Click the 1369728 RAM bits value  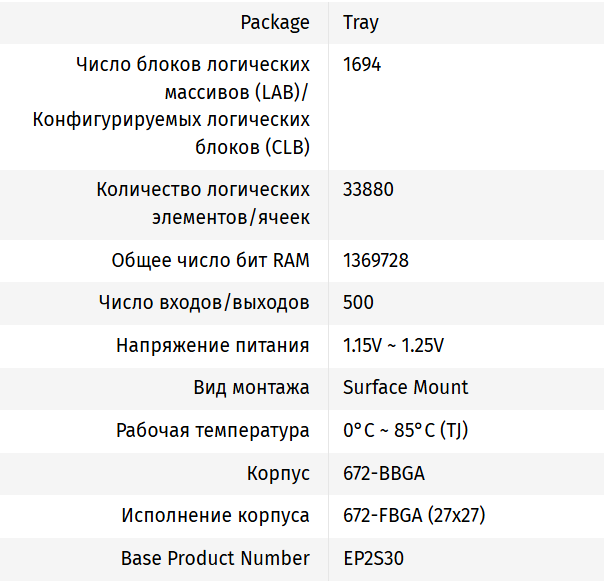(375, 260)
